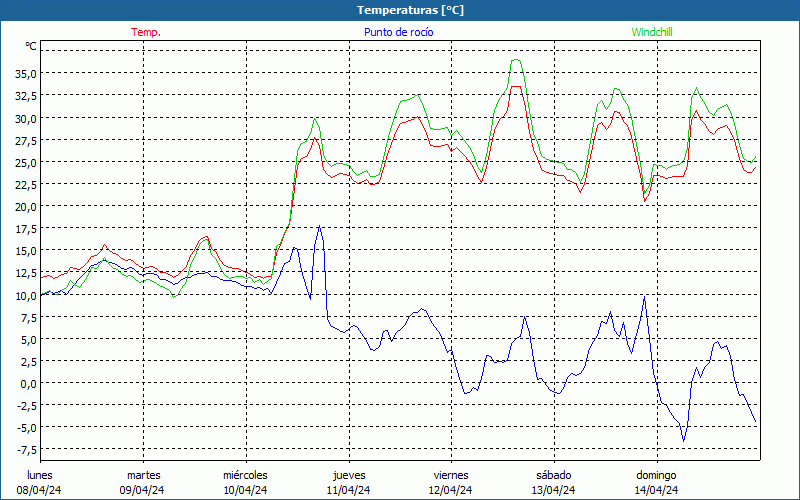Click the '30,0' y-axis value
The height and width of the screenshot is (500, 800).
[x=25, y=118]
